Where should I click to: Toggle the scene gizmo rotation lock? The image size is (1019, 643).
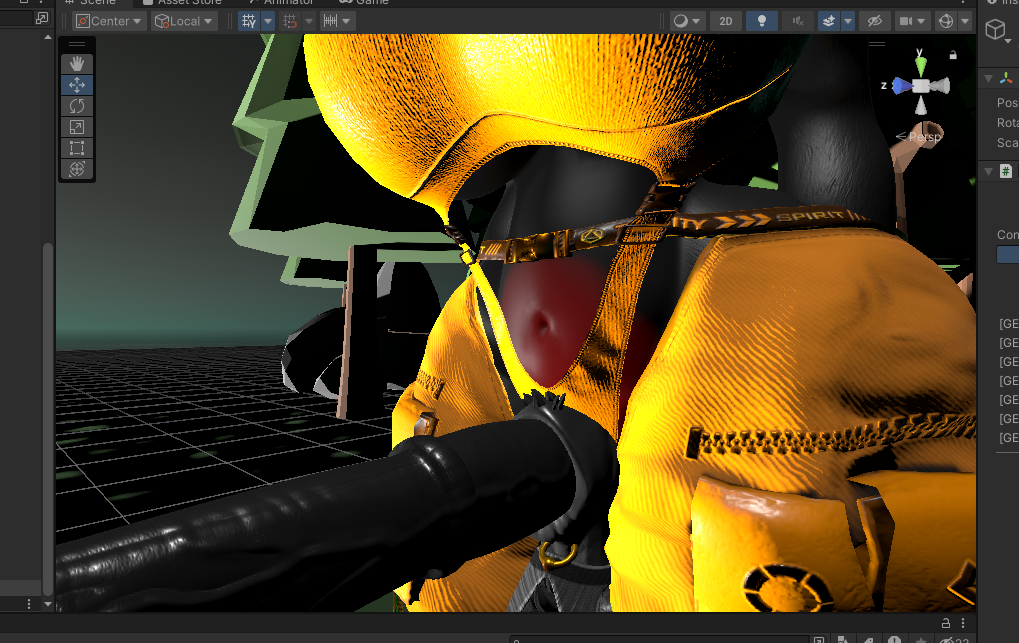pos(953,55)
